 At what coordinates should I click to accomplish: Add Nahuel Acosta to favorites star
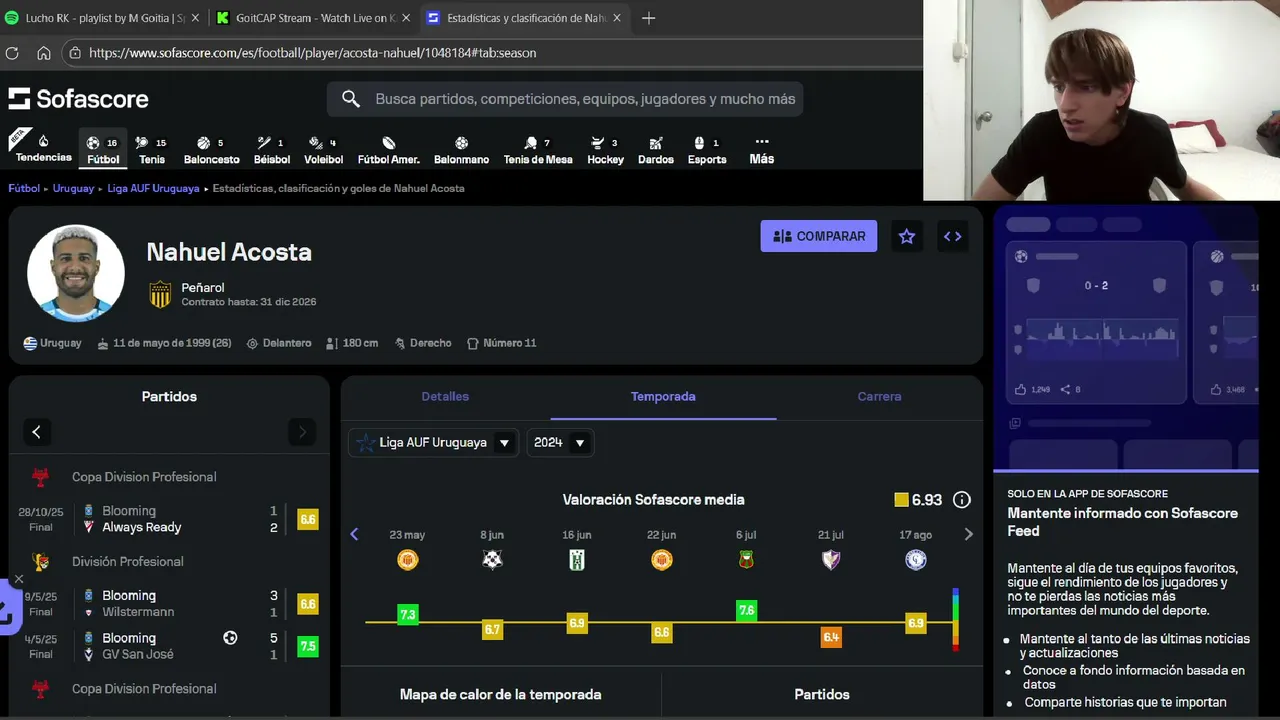point(907,236)
